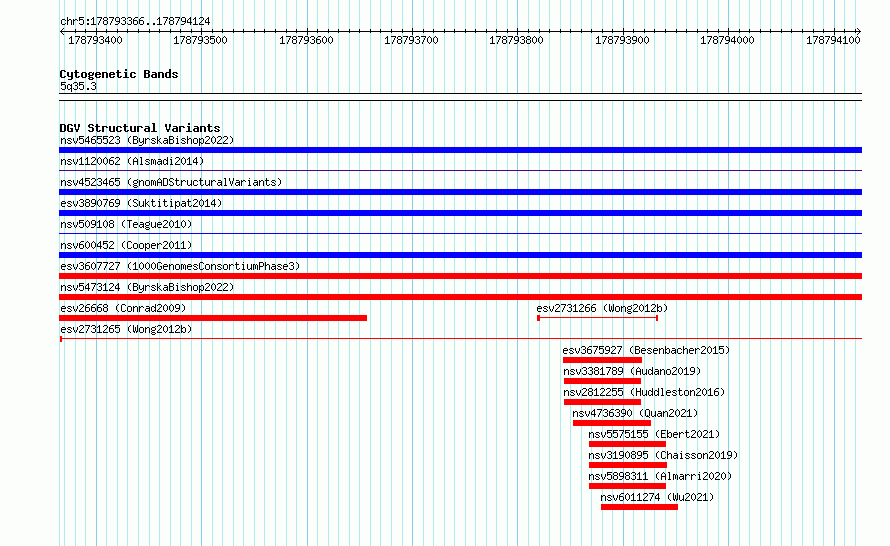The height and width of the screenshot is (546, 890).
Task: Click the red bar below esv3607727
Action: coord(460,276)
